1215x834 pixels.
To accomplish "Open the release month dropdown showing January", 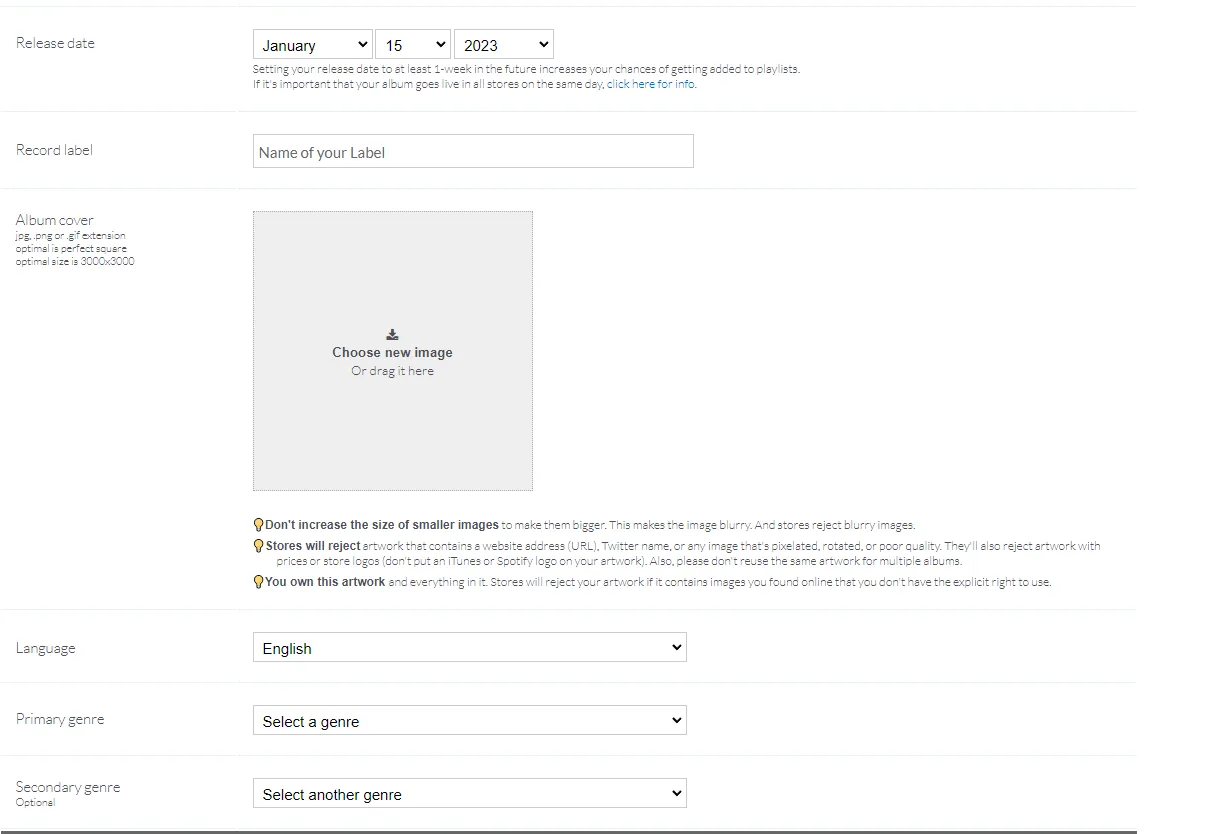I will click(312, 45).
